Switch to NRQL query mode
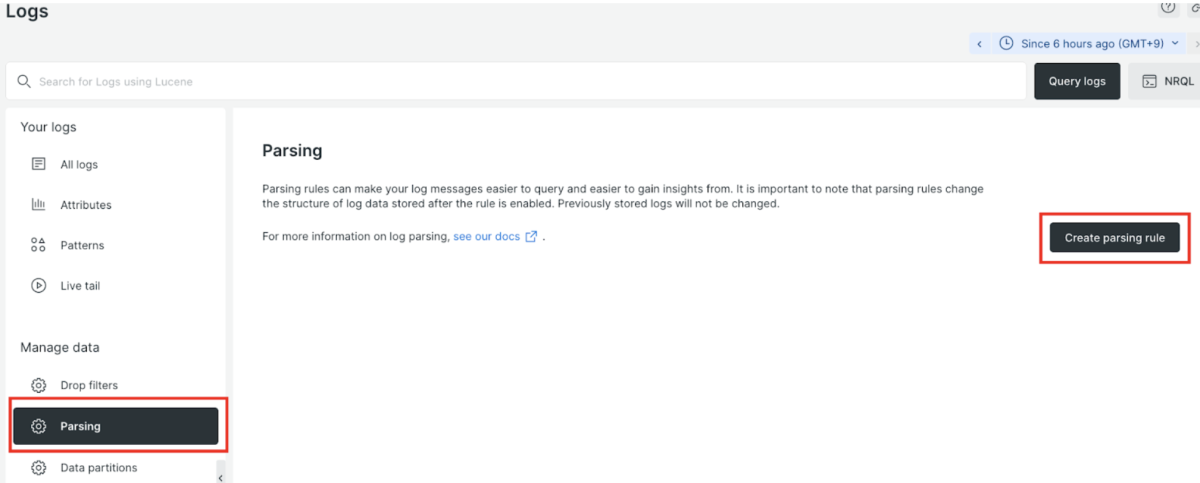 click(x=1167, y=81)
